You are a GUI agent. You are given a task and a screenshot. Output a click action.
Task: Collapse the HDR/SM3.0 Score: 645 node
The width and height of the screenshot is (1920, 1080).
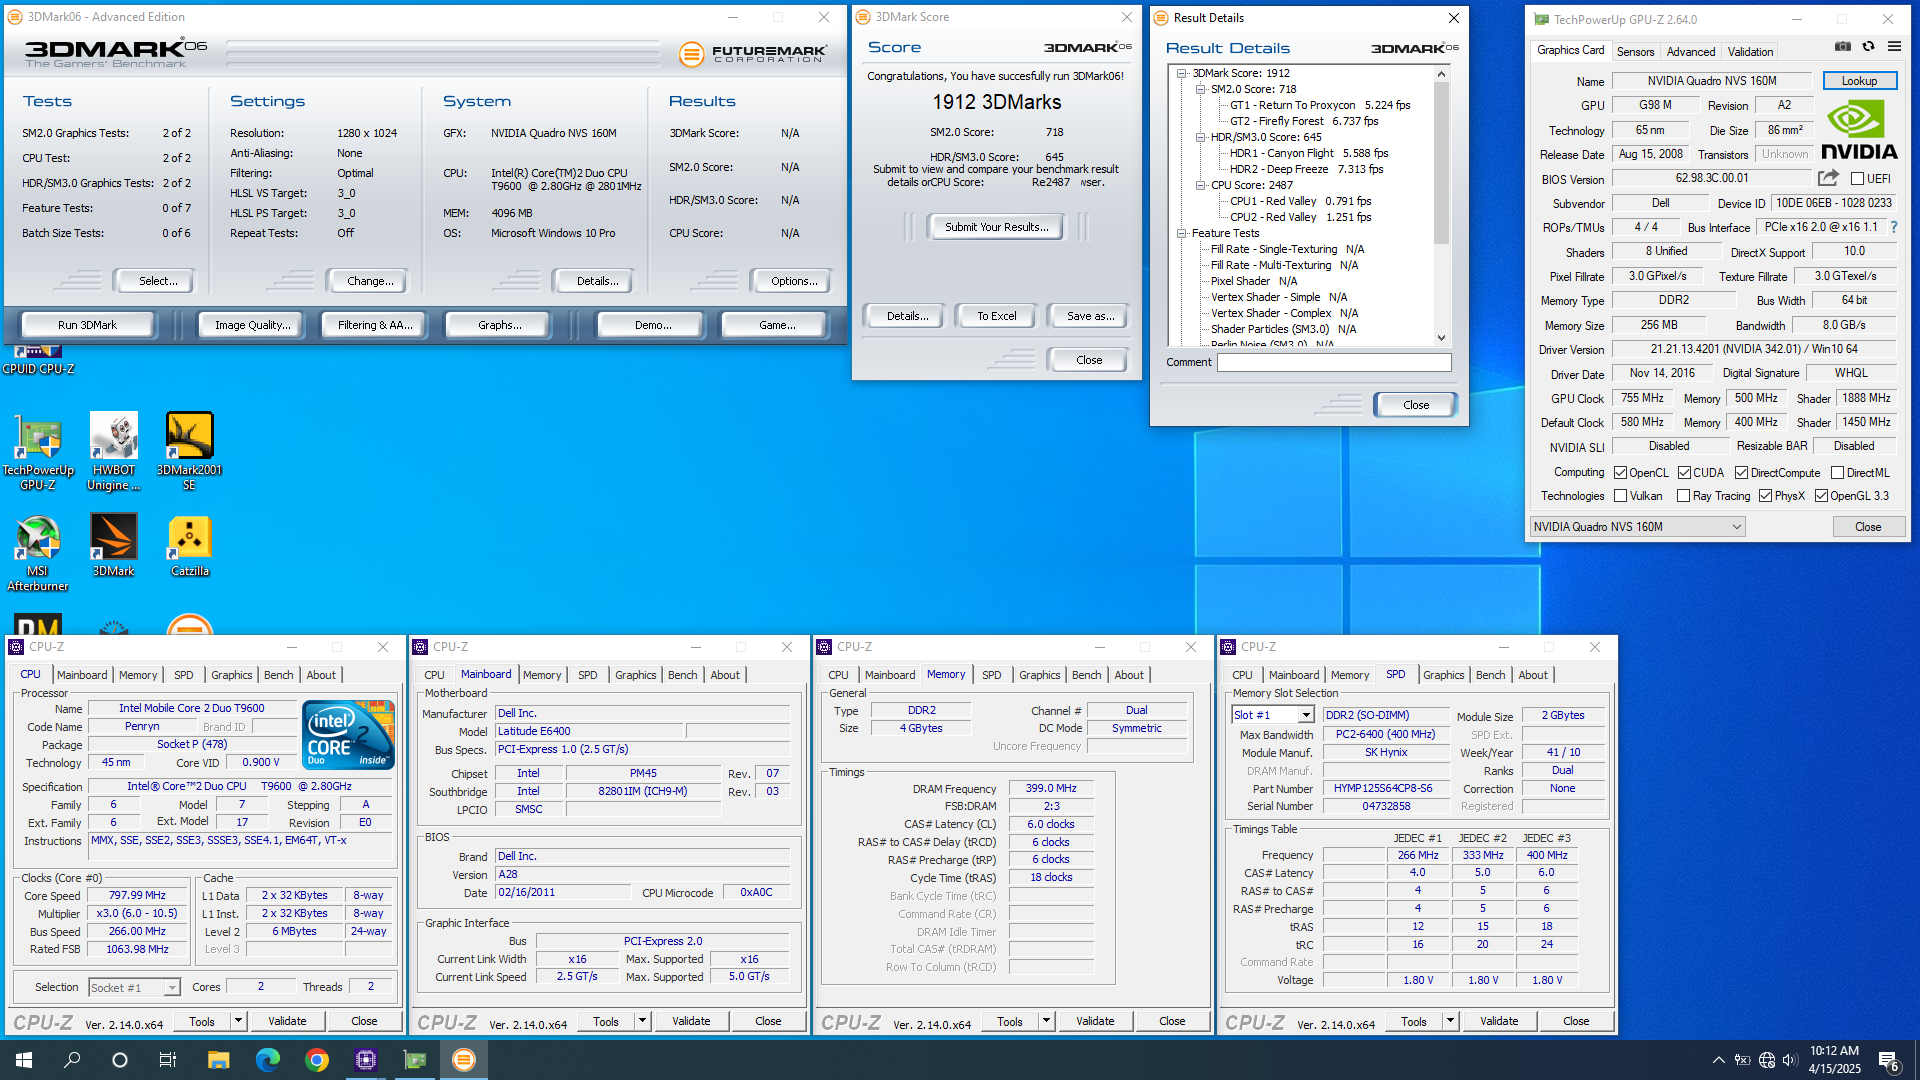1200,137
